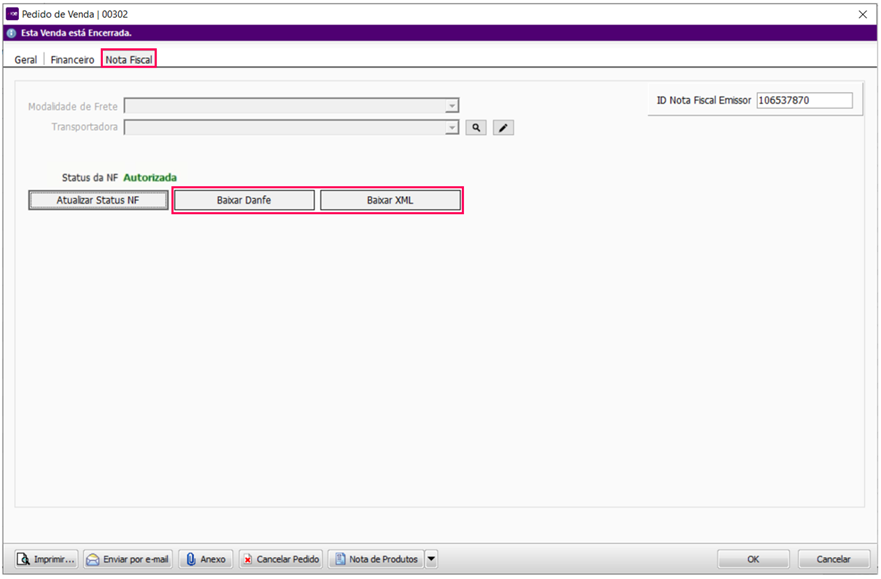Open the Anexo attachment button
The width and height of the screenshot is (881, 579).
[206, 559]
